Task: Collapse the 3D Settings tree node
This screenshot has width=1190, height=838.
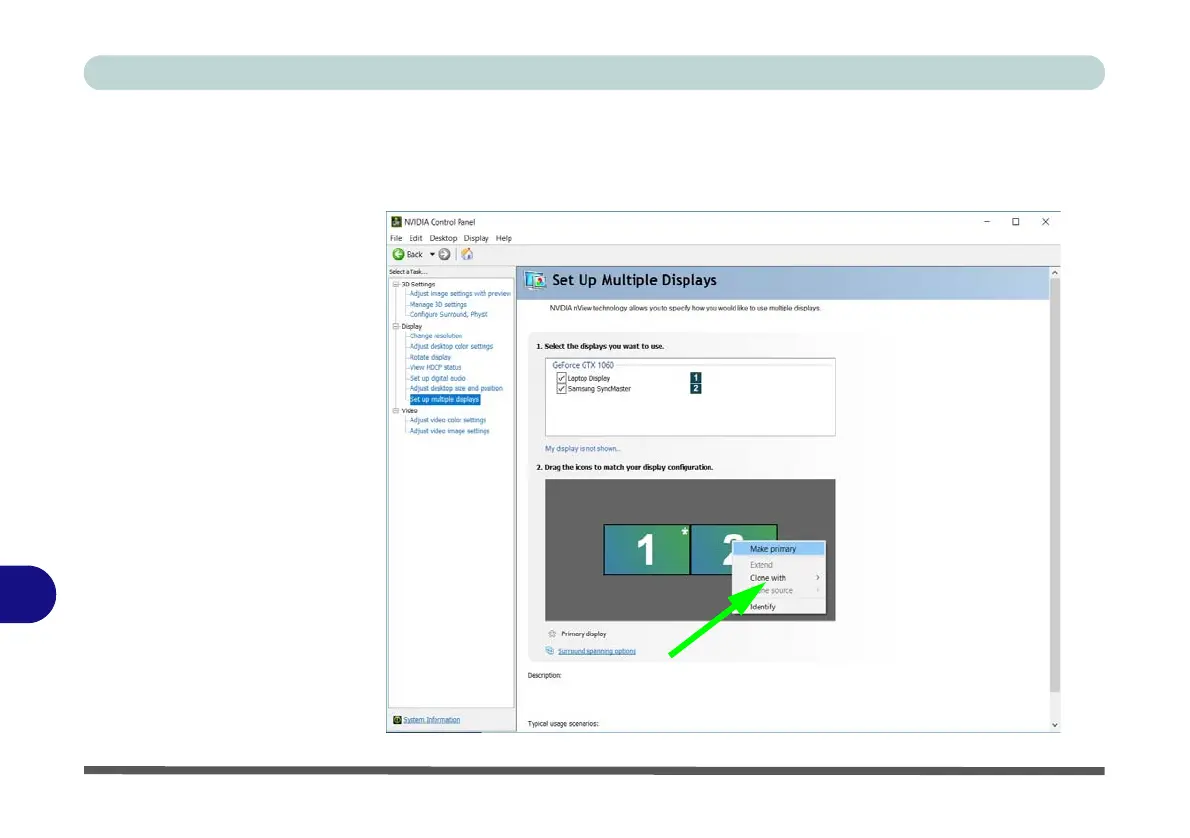Action: point(395,284)
